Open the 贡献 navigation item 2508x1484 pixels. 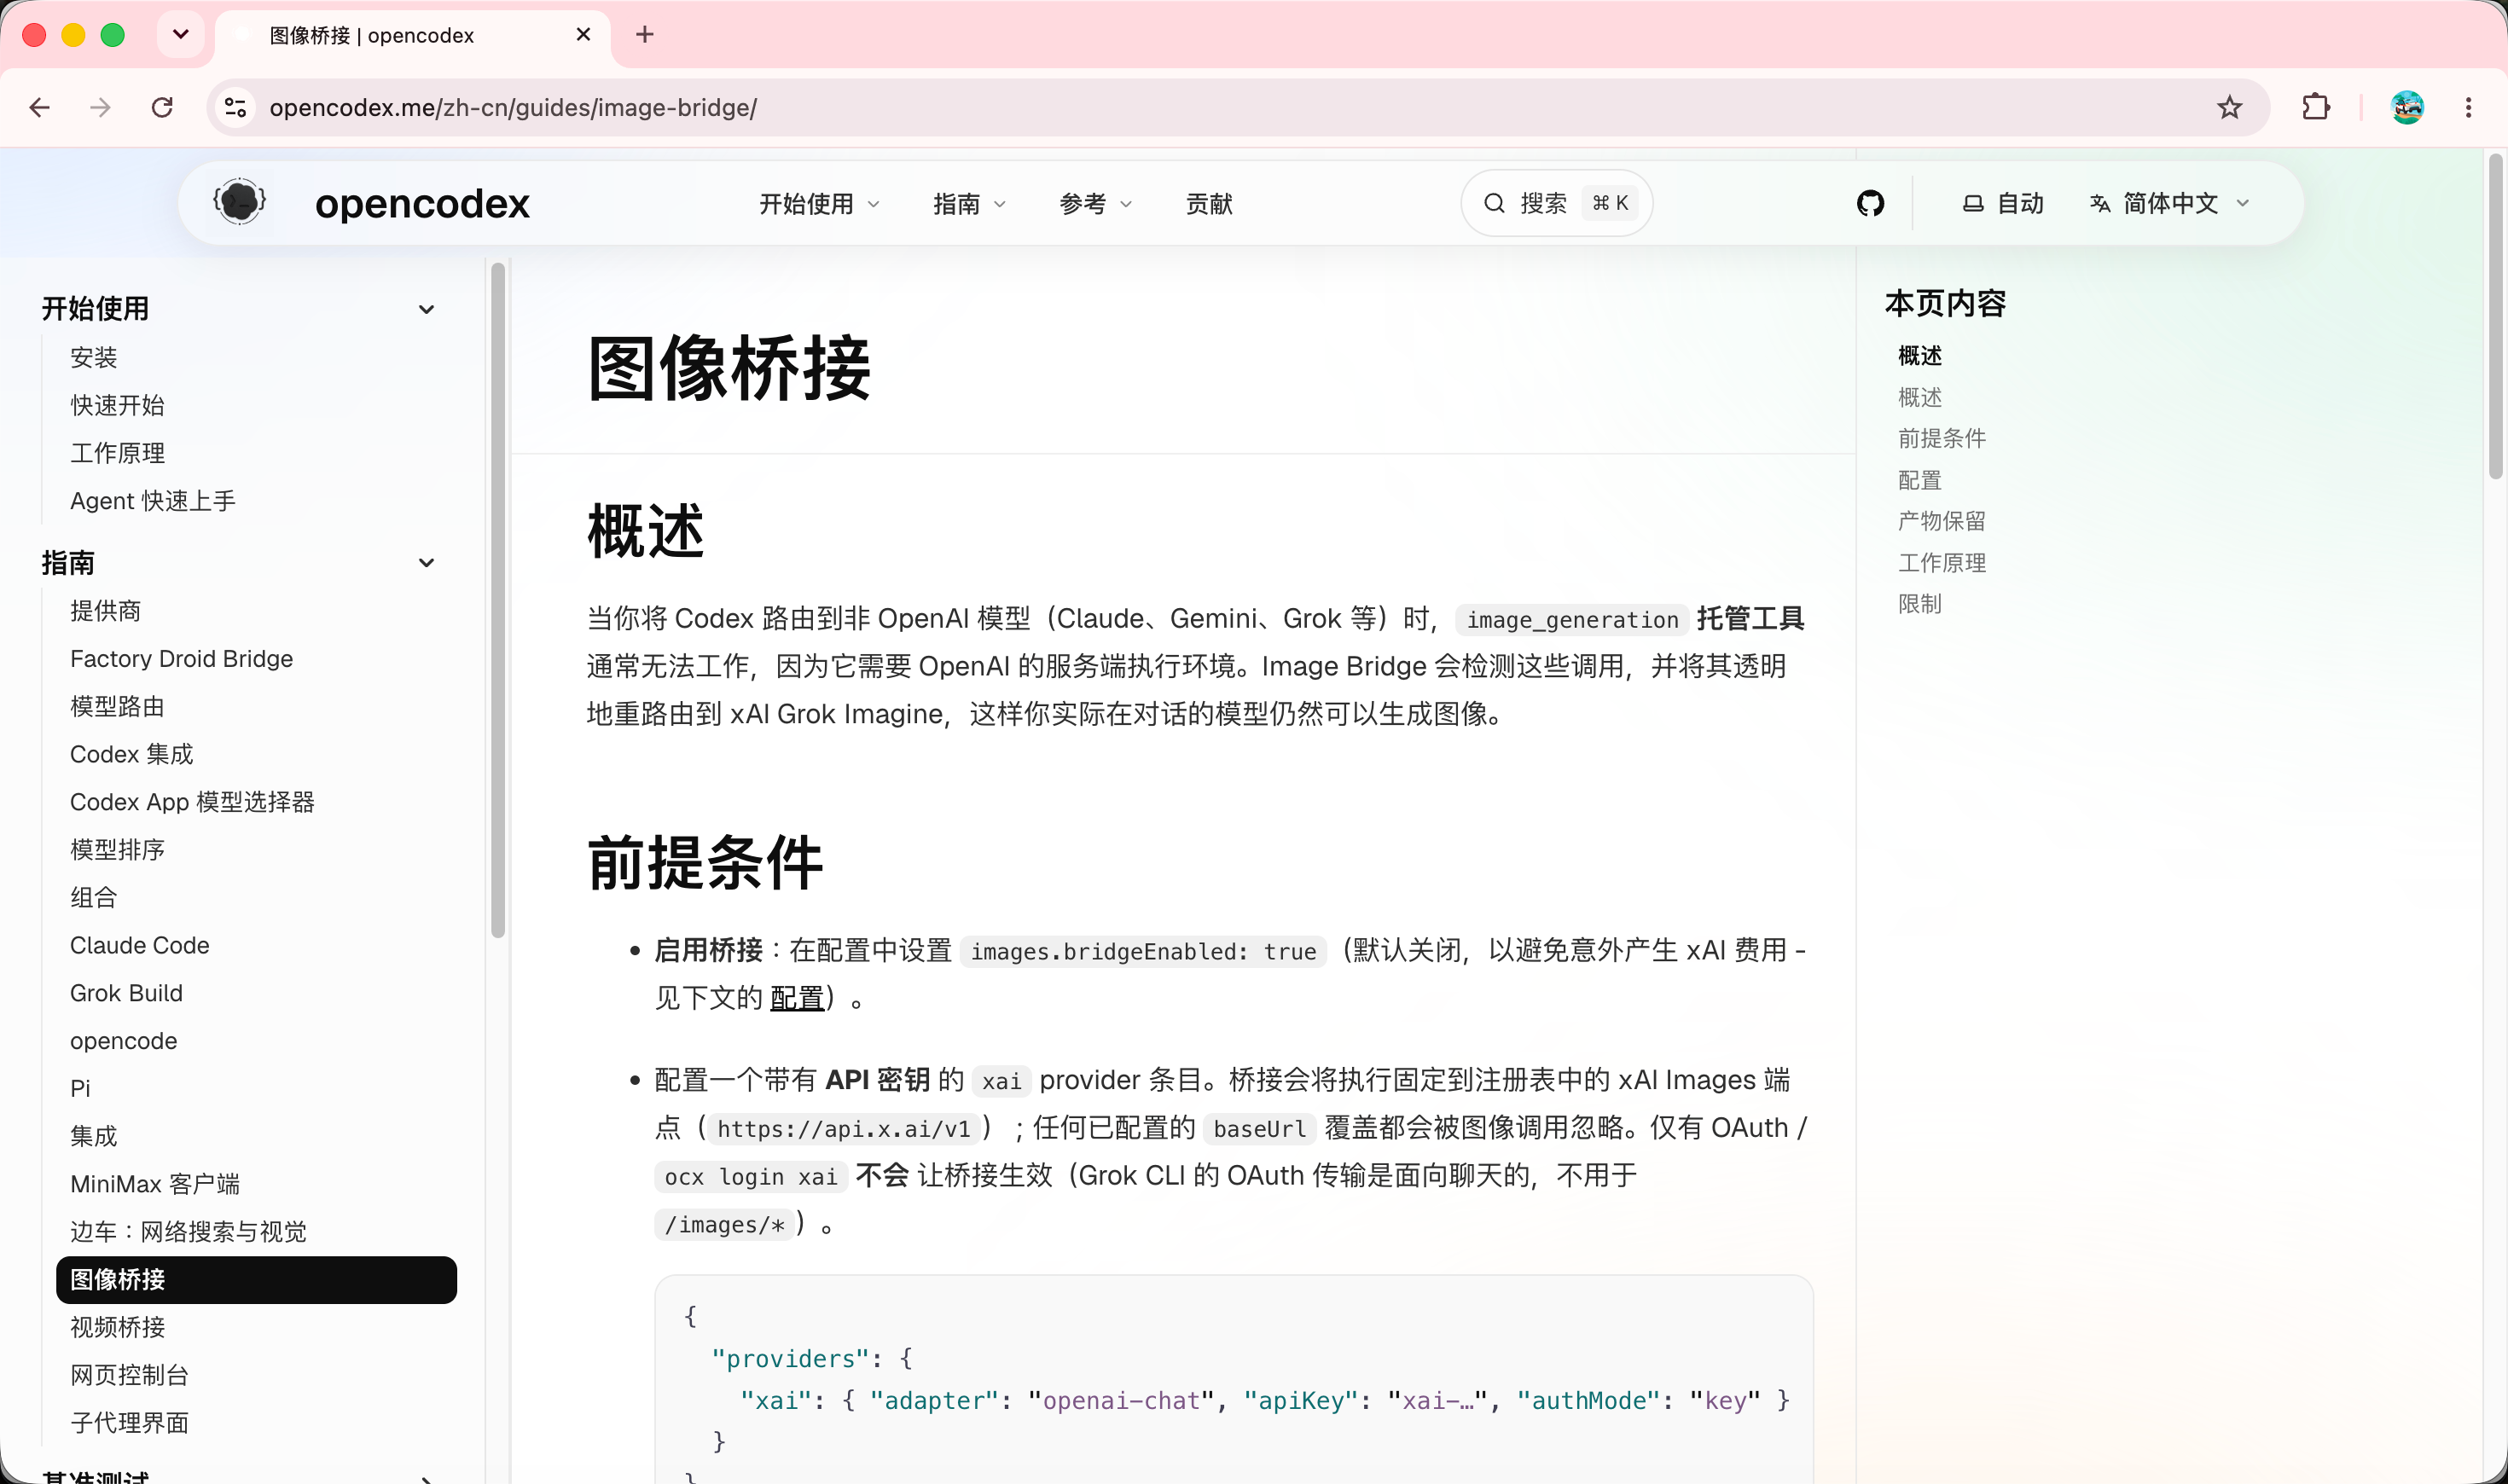(x=1209, y=204)
